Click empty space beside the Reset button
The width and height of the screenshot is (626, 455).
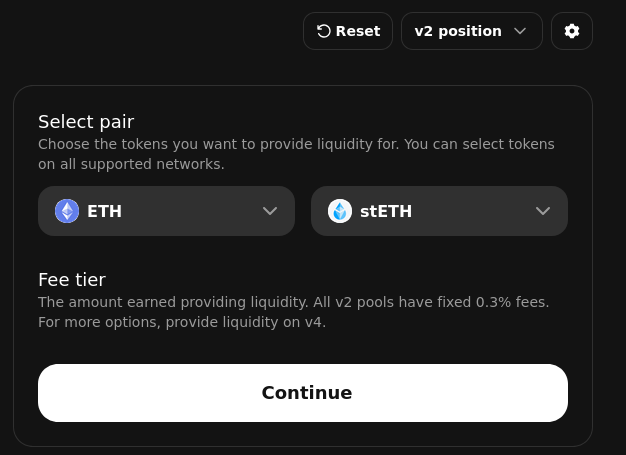[x=160, y=31]
